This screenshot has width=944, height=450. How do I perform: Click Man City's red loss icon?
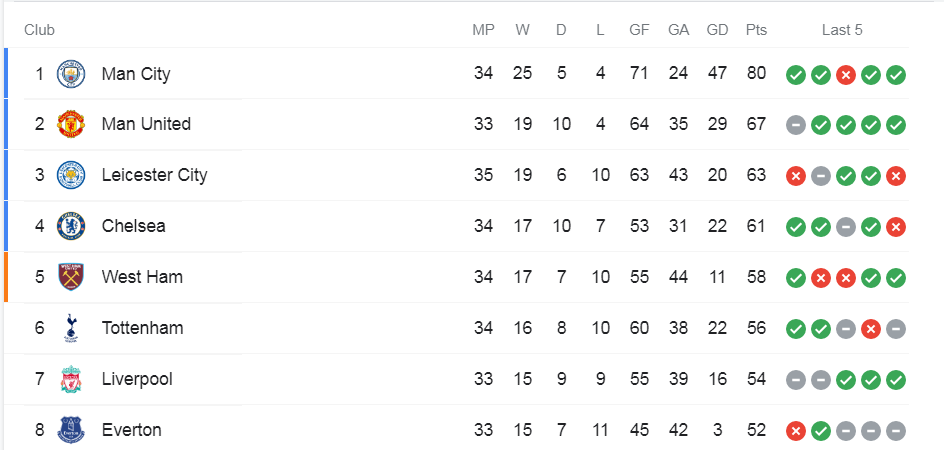(x=846, y=74)
